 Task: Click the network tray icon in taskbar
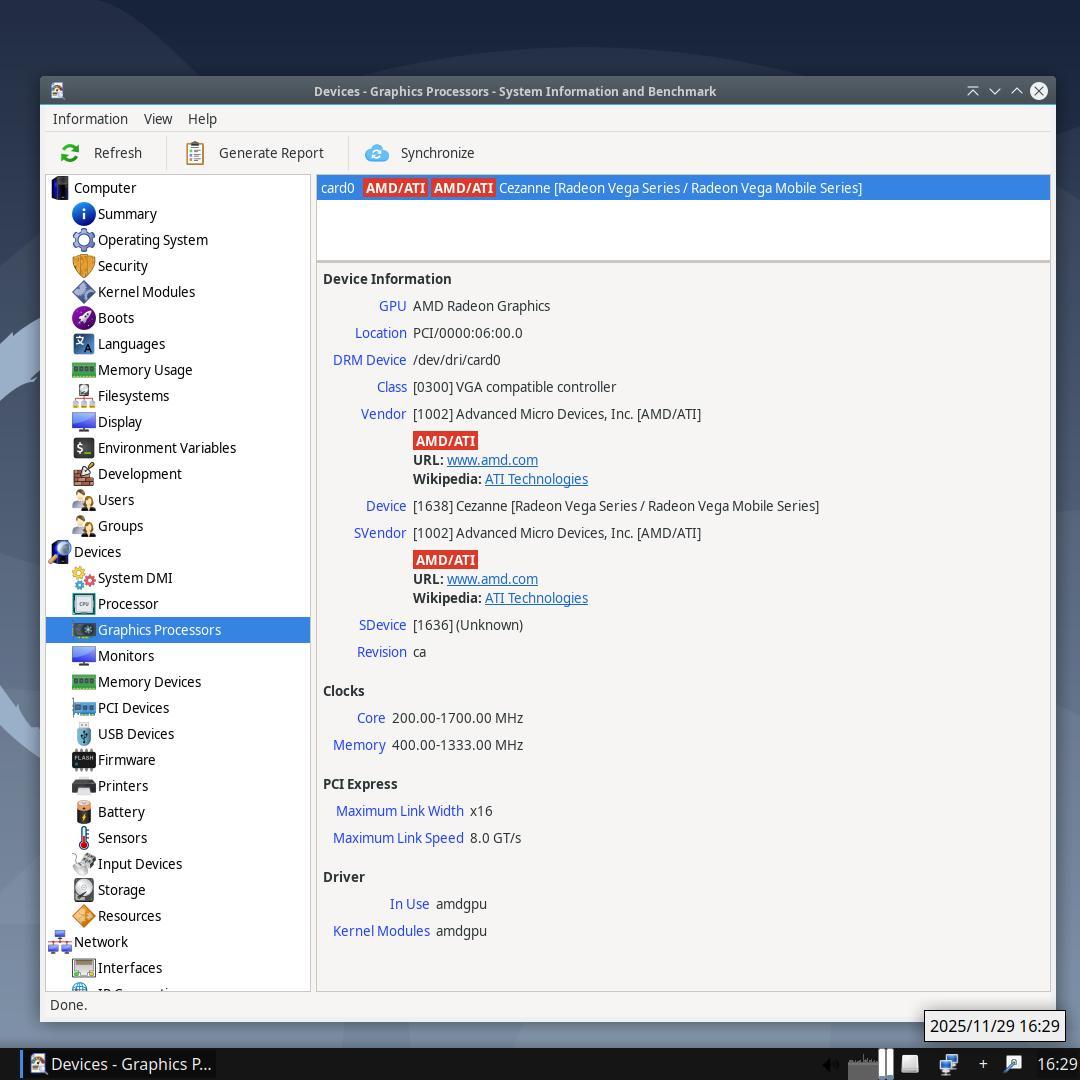point(948,1064)
